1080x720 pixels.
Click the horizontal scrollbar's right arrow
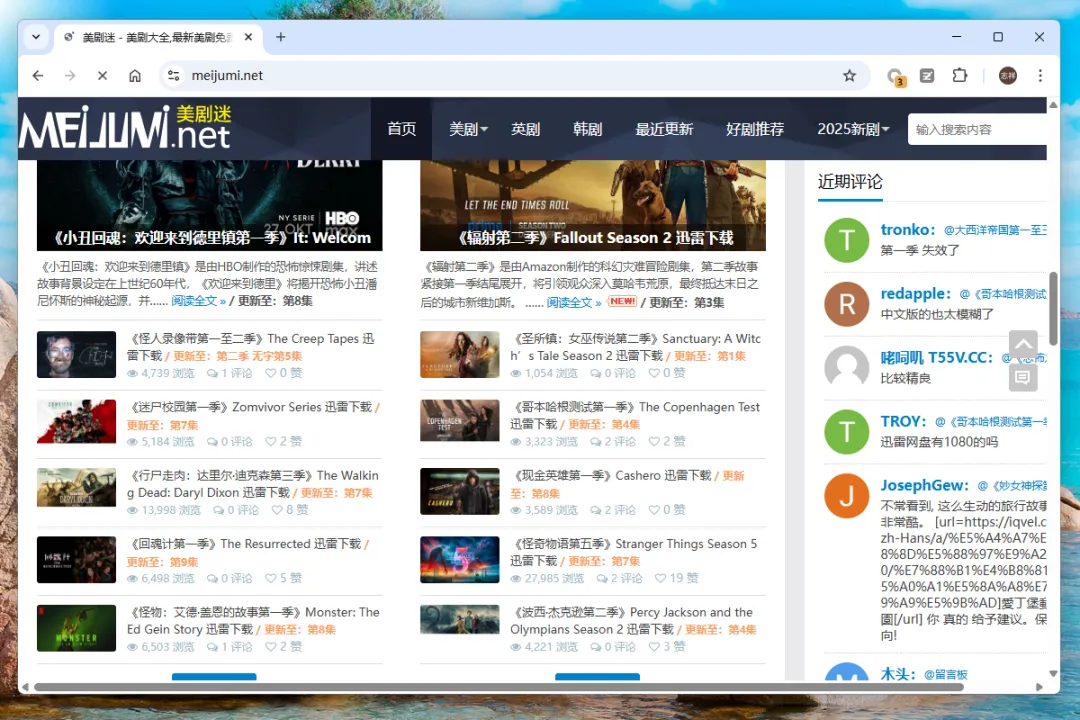point(1039,687)
